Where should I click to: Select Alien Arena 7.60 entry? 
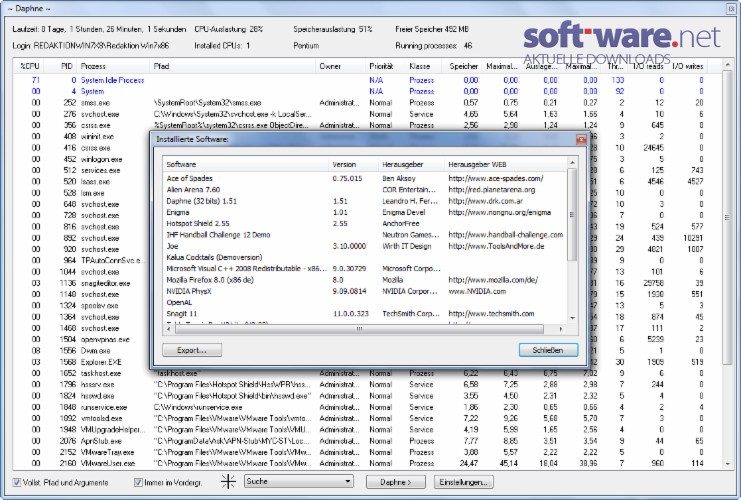(x=364, y=190)
